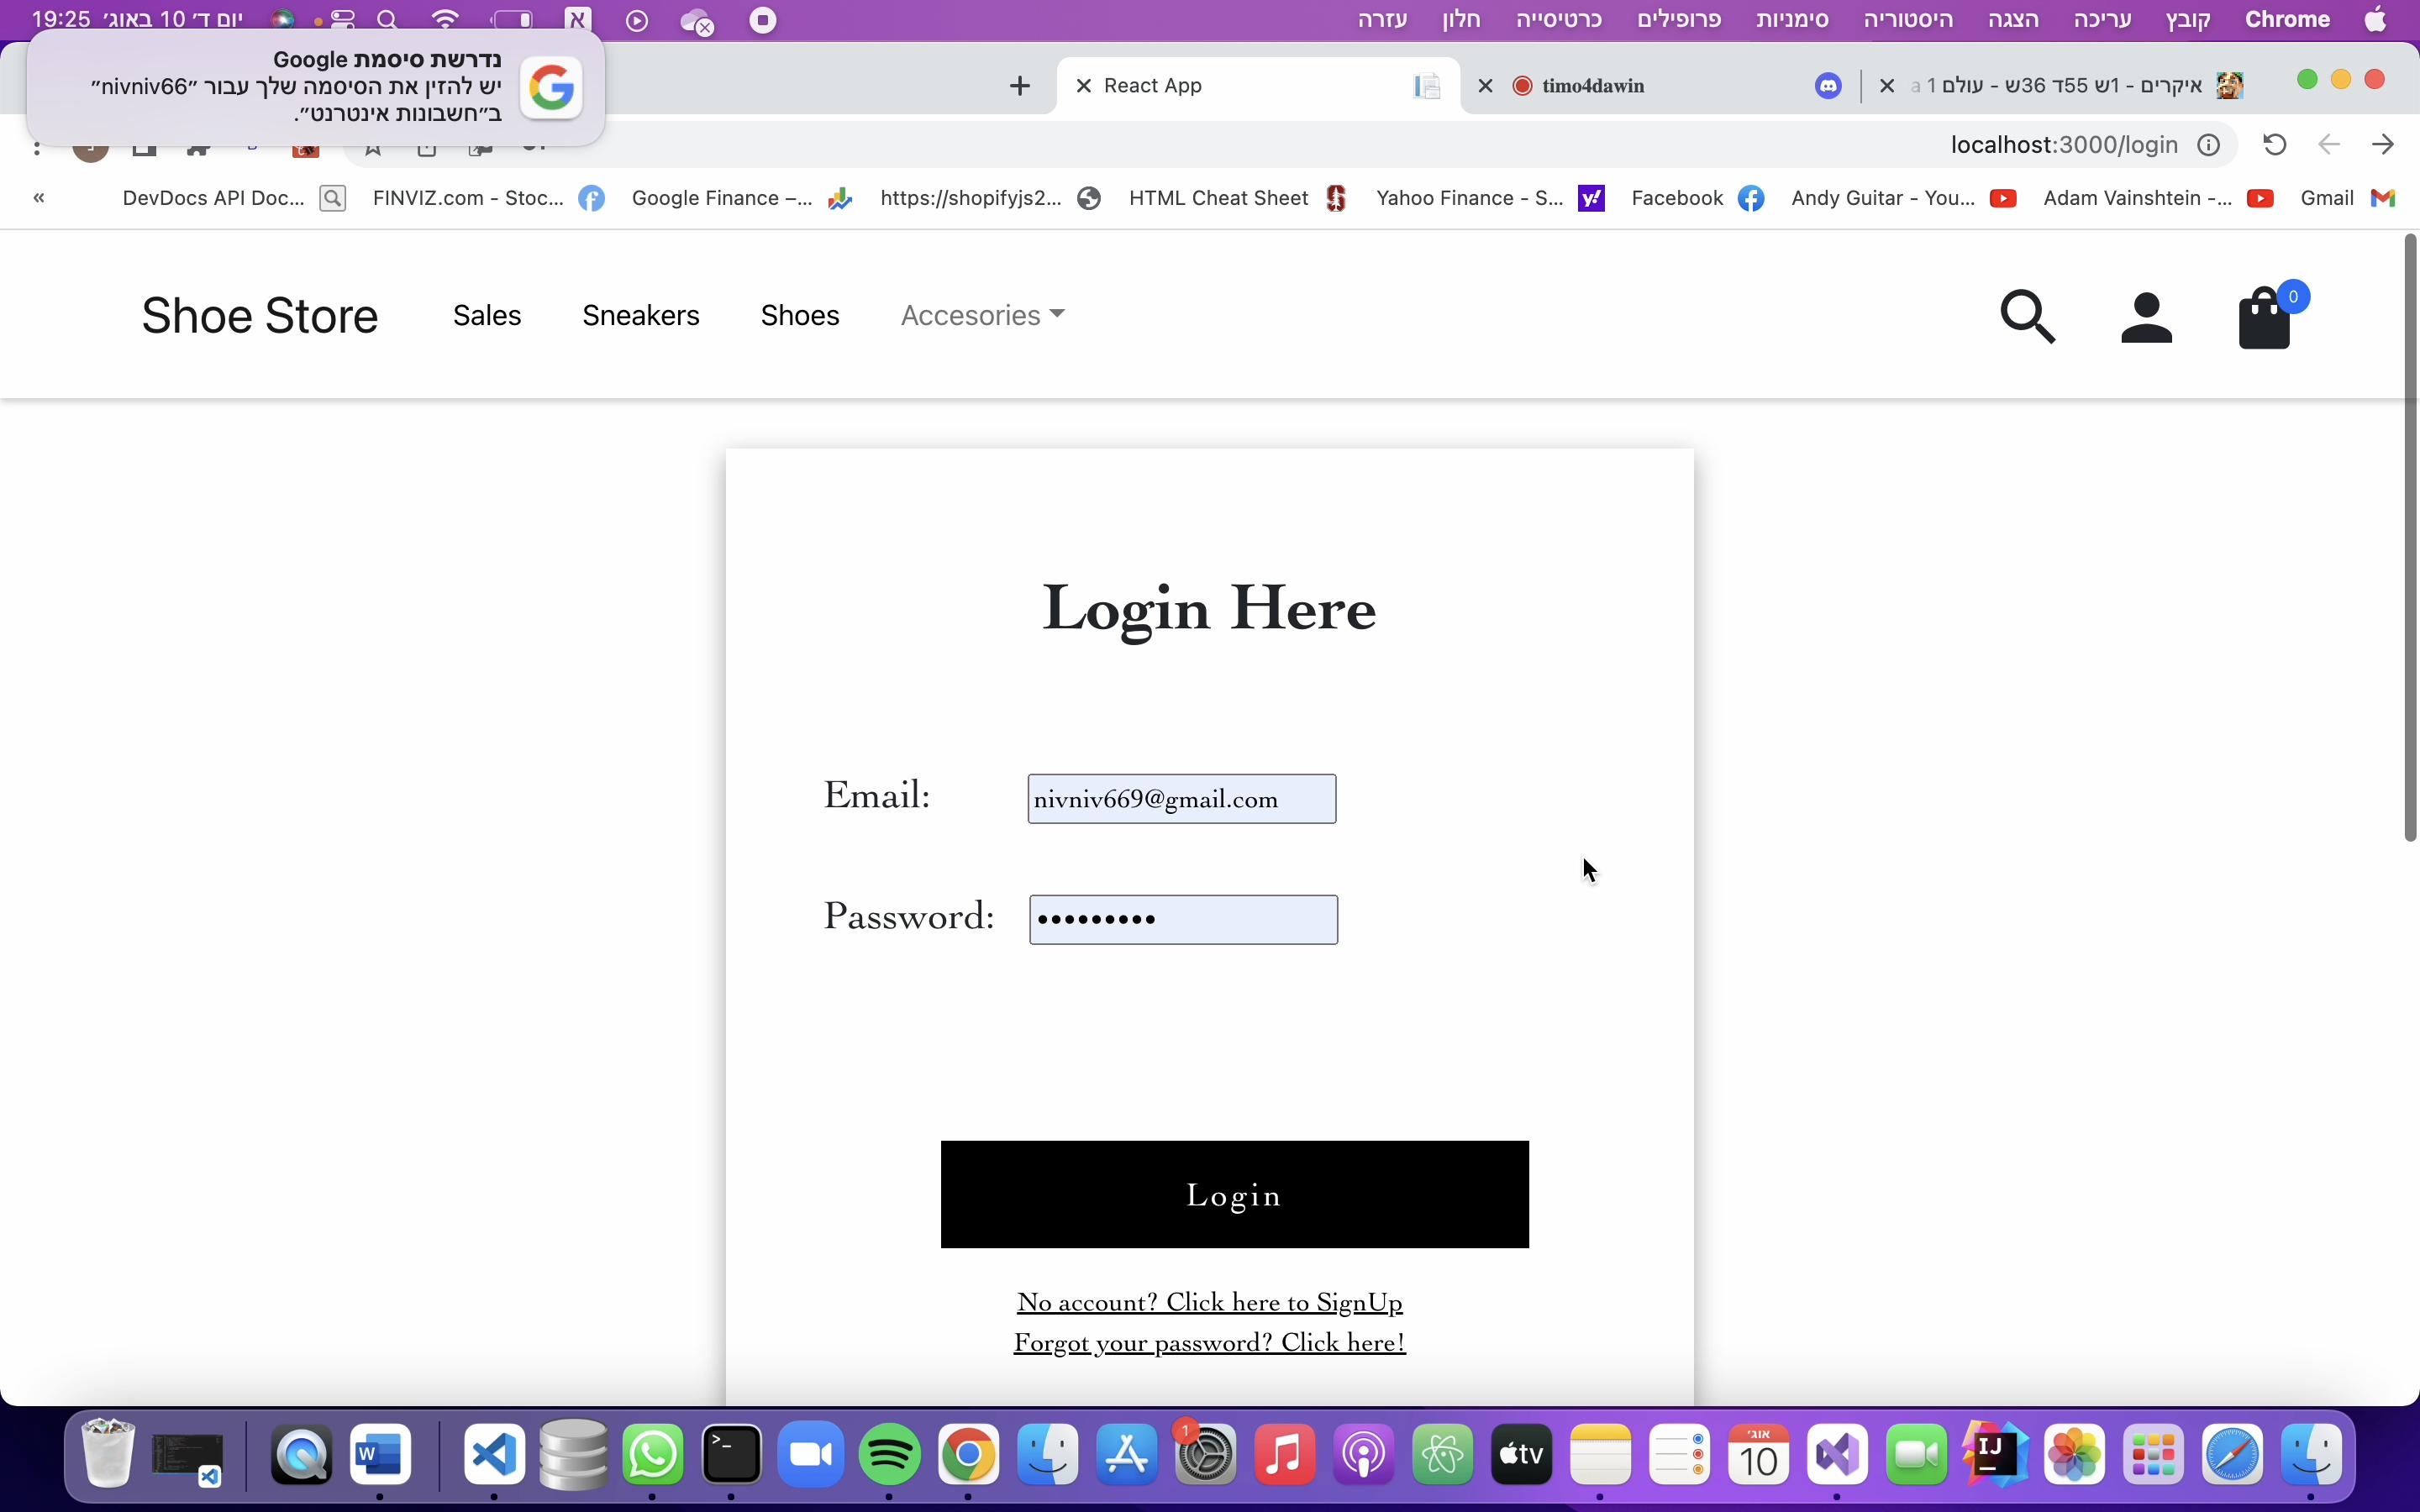Click the site information icon next to localhost URL
Viewport: 2420px width, 1512px height.
click(2210, 145)
